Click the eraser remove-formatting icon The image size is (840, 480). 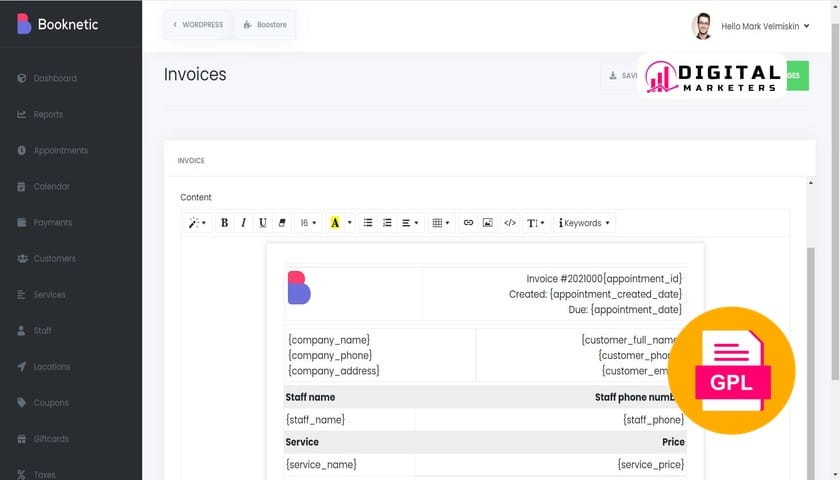[282, 223]
